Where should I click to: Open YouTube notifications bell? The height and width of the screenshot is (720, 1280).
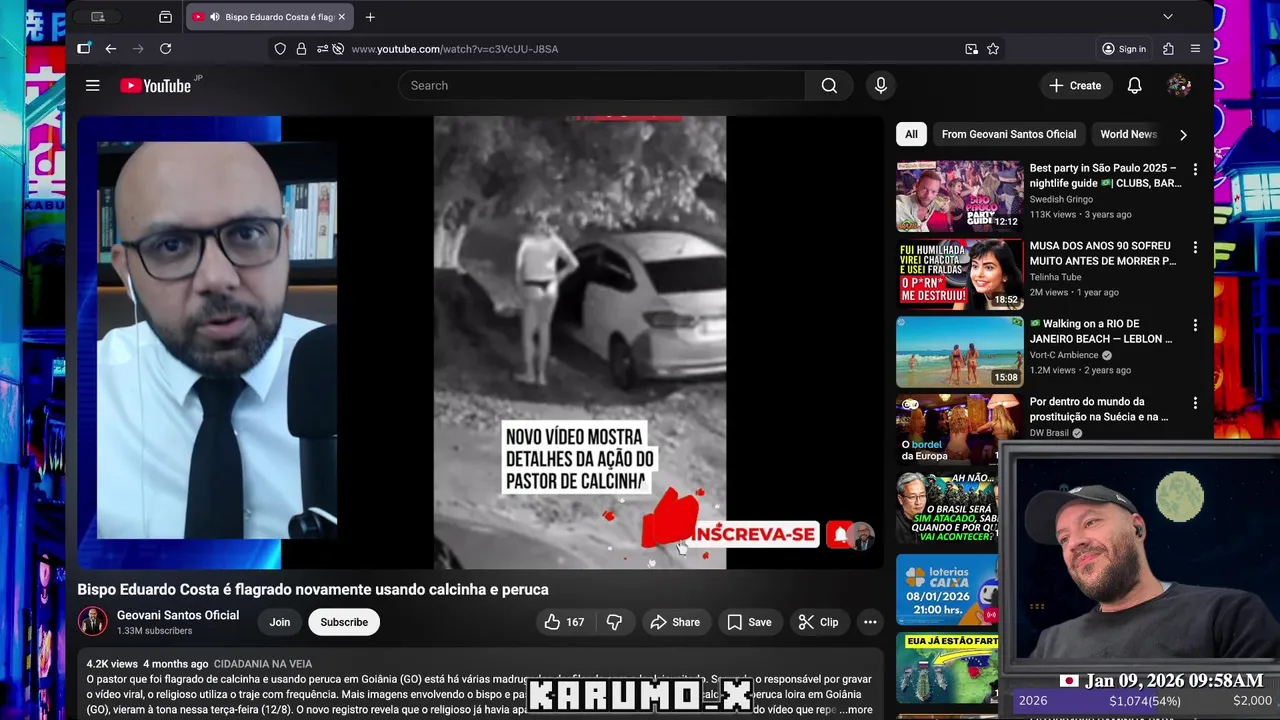(1134, 86)
